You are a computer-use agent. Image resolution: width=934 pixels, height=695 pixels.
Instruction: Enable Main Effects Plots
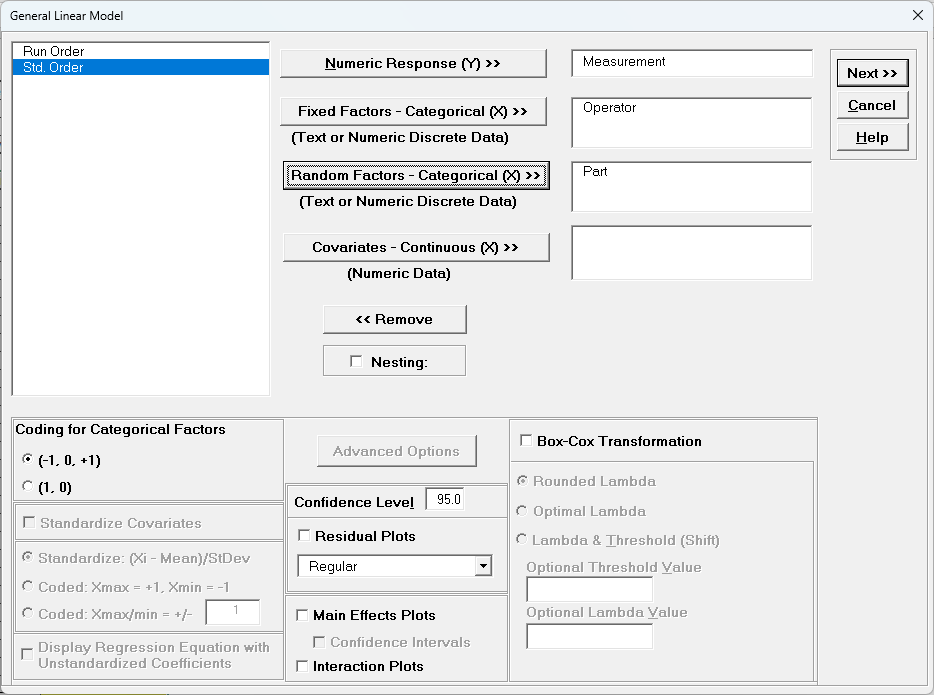click(x=301, y=615)
